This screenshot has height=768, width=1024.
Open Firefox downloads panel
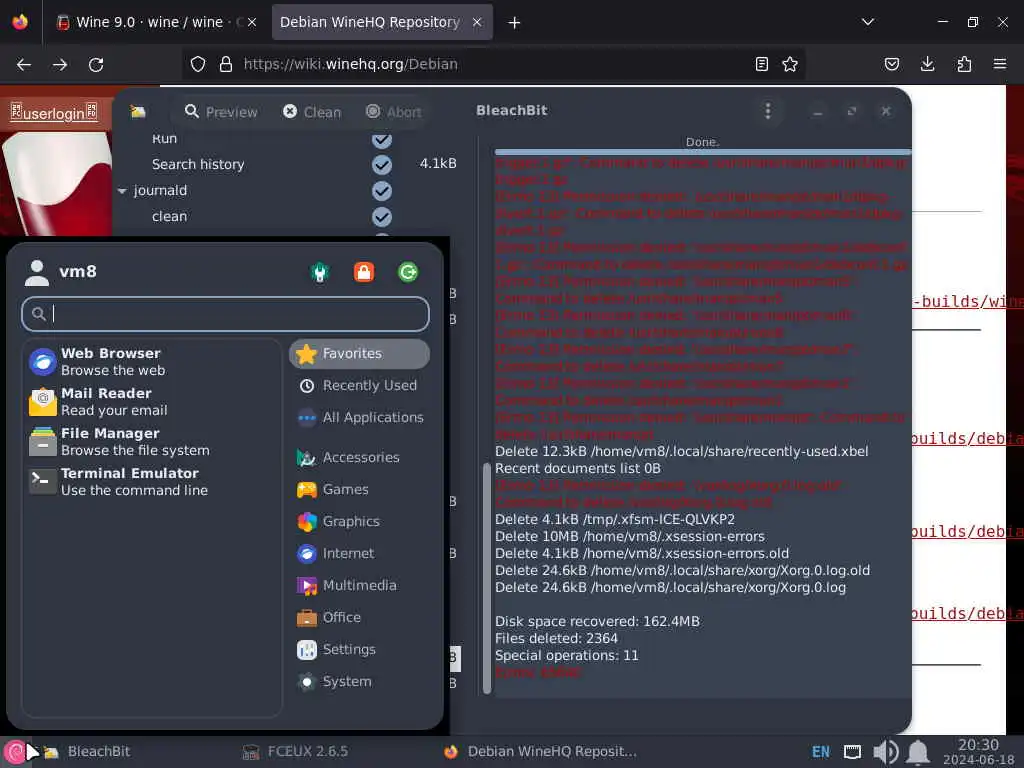tap(927, 64)
